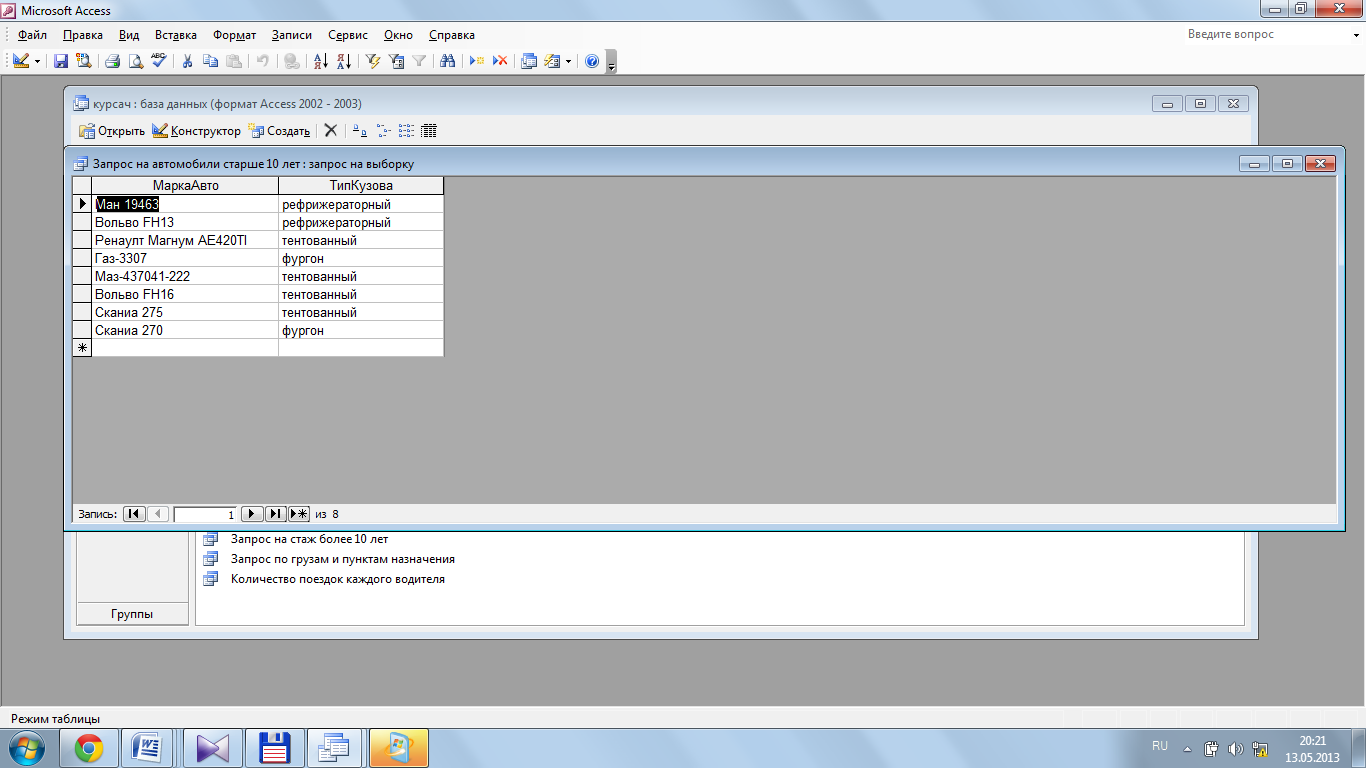Open the Формат menu
The image size is (1366, 768).
[x=234, y=35]
